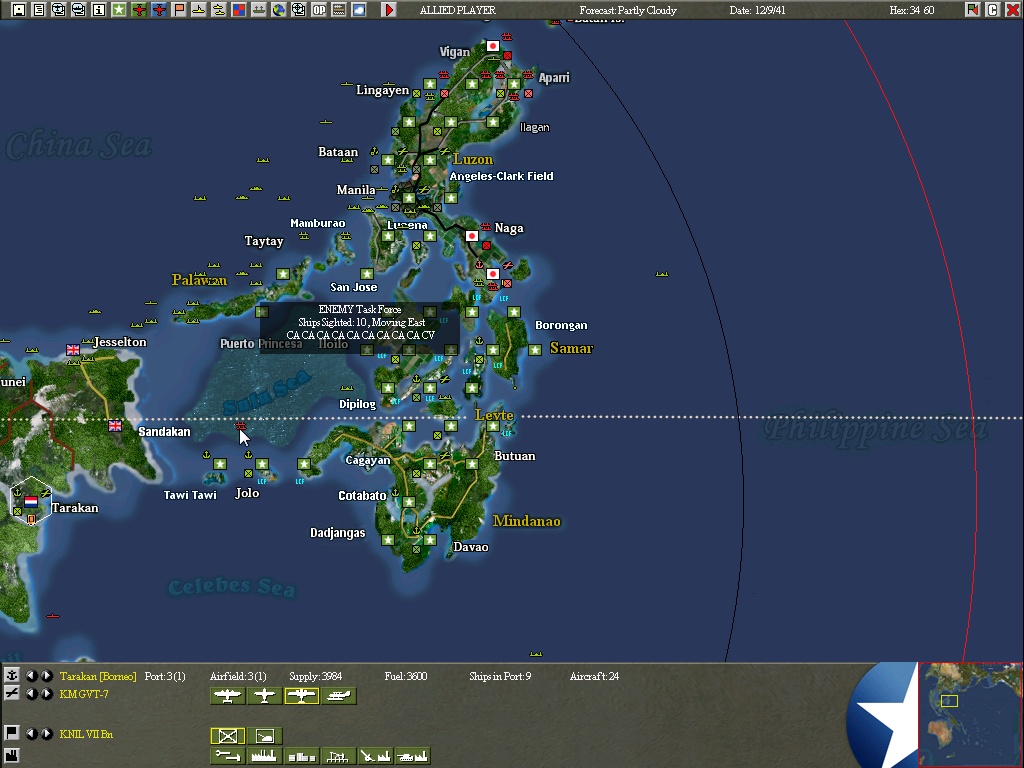1024x768 pixels.
Task: Click the 'C' button in top bar
Action: (993, 10)
